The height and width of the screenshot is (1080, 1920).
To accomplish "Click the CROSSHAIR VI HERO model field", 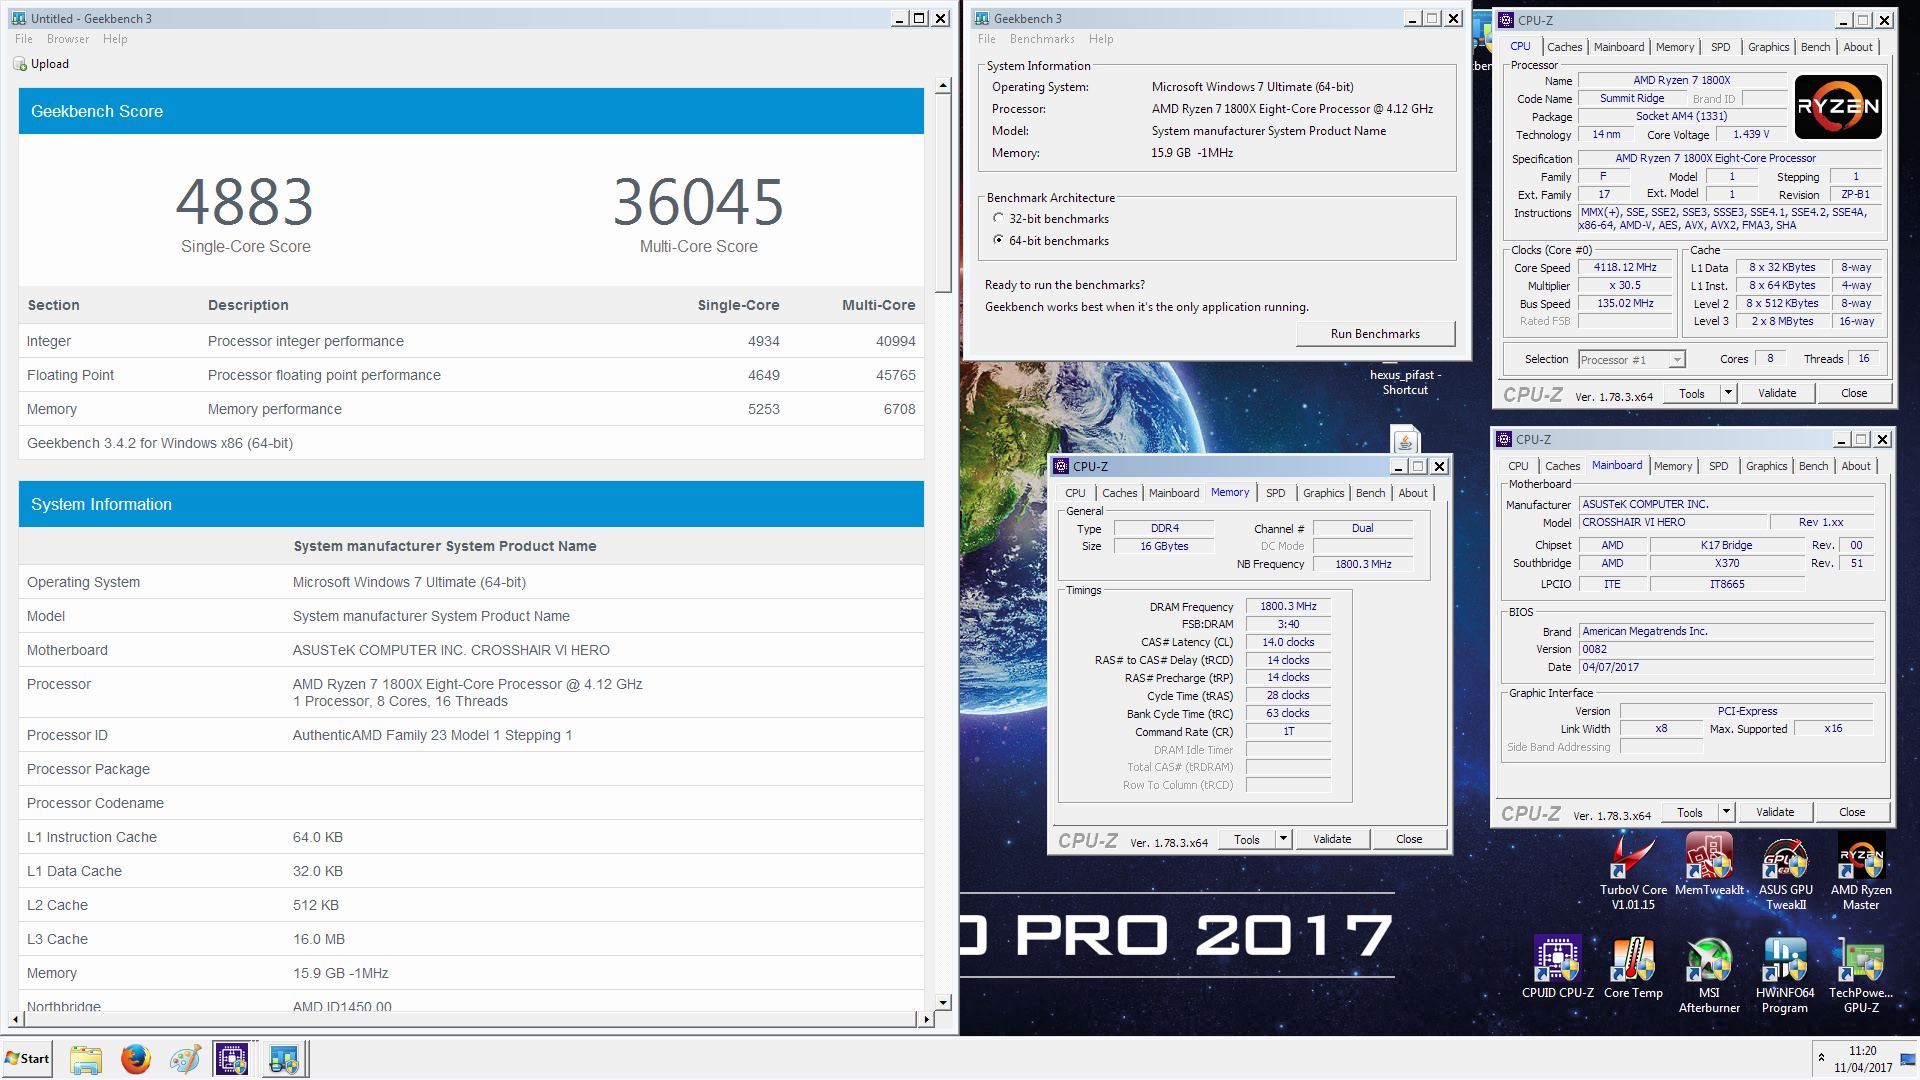I will pyautogui.click(x=1672, y=522).
